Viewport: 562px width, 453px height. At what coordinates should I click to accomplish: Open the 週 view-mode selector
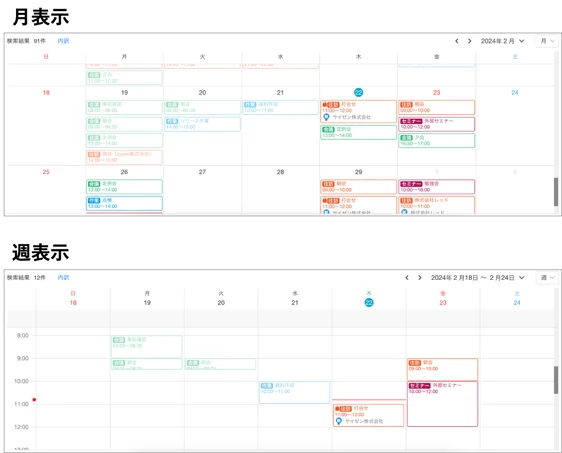coord(547,278)
